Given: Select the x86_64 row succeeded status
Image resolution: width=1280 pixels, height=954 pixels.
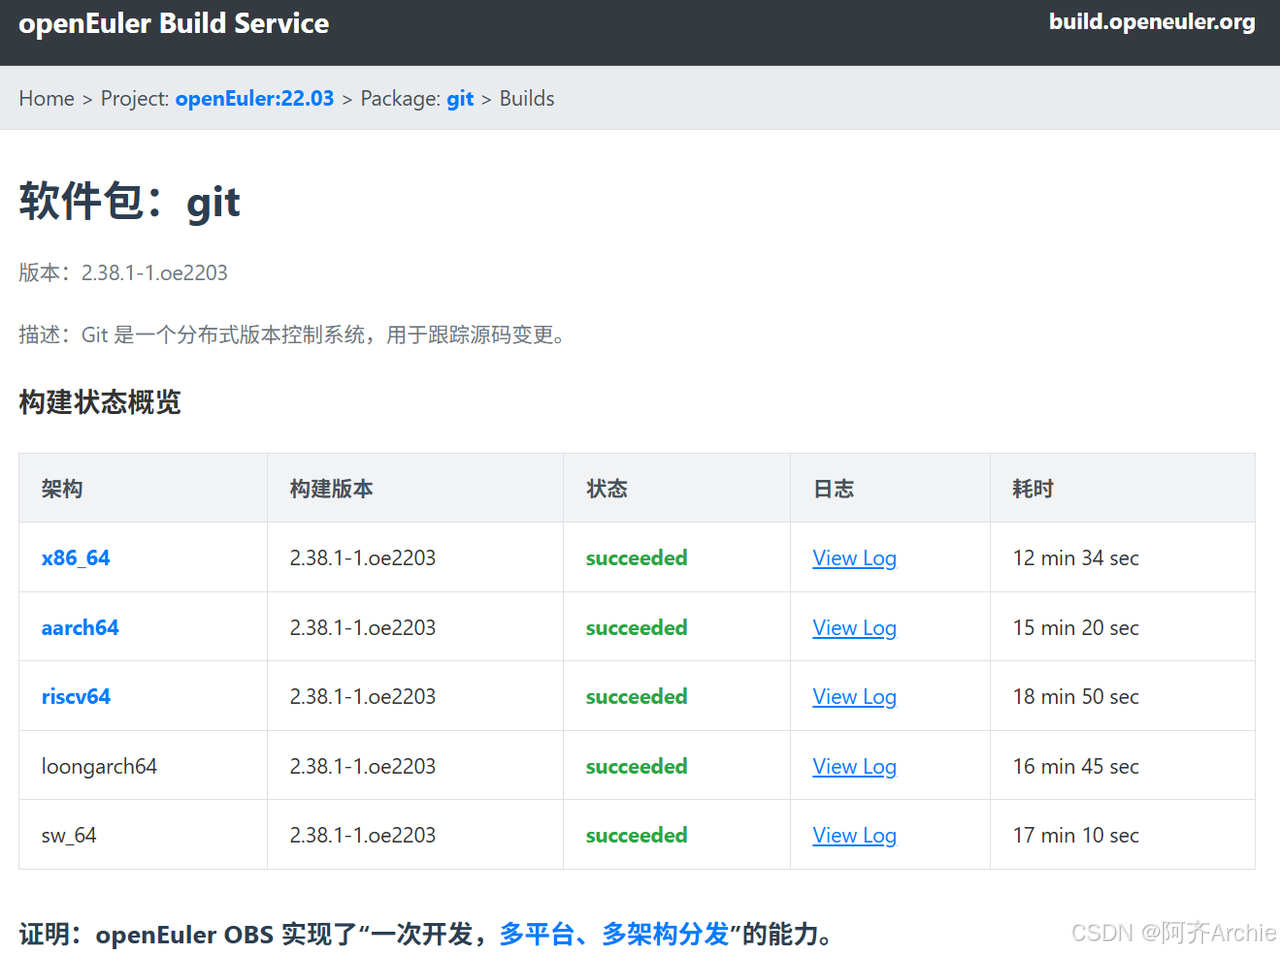Looking at the screenshot, I should [x=637, y=558].
